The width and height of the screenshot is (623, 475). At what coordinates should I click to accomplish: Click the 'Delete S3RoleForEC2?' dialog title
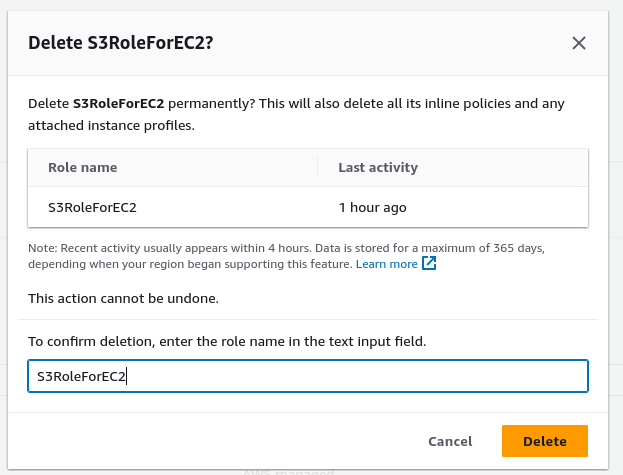click(121, 43)
